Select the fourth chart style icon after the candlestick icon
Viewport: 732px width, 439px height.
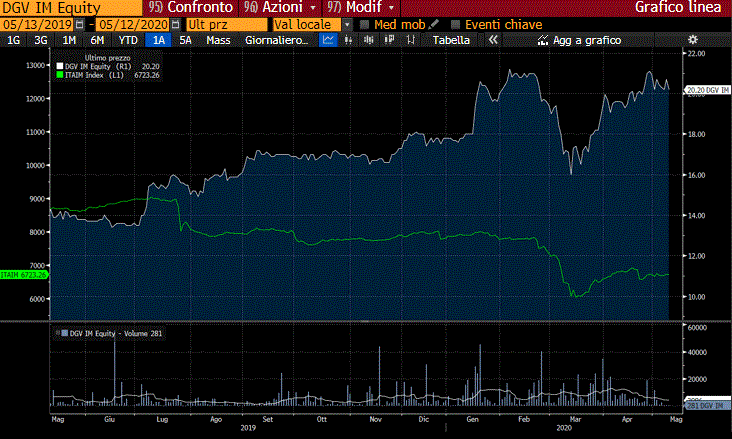tap(389, 40)
